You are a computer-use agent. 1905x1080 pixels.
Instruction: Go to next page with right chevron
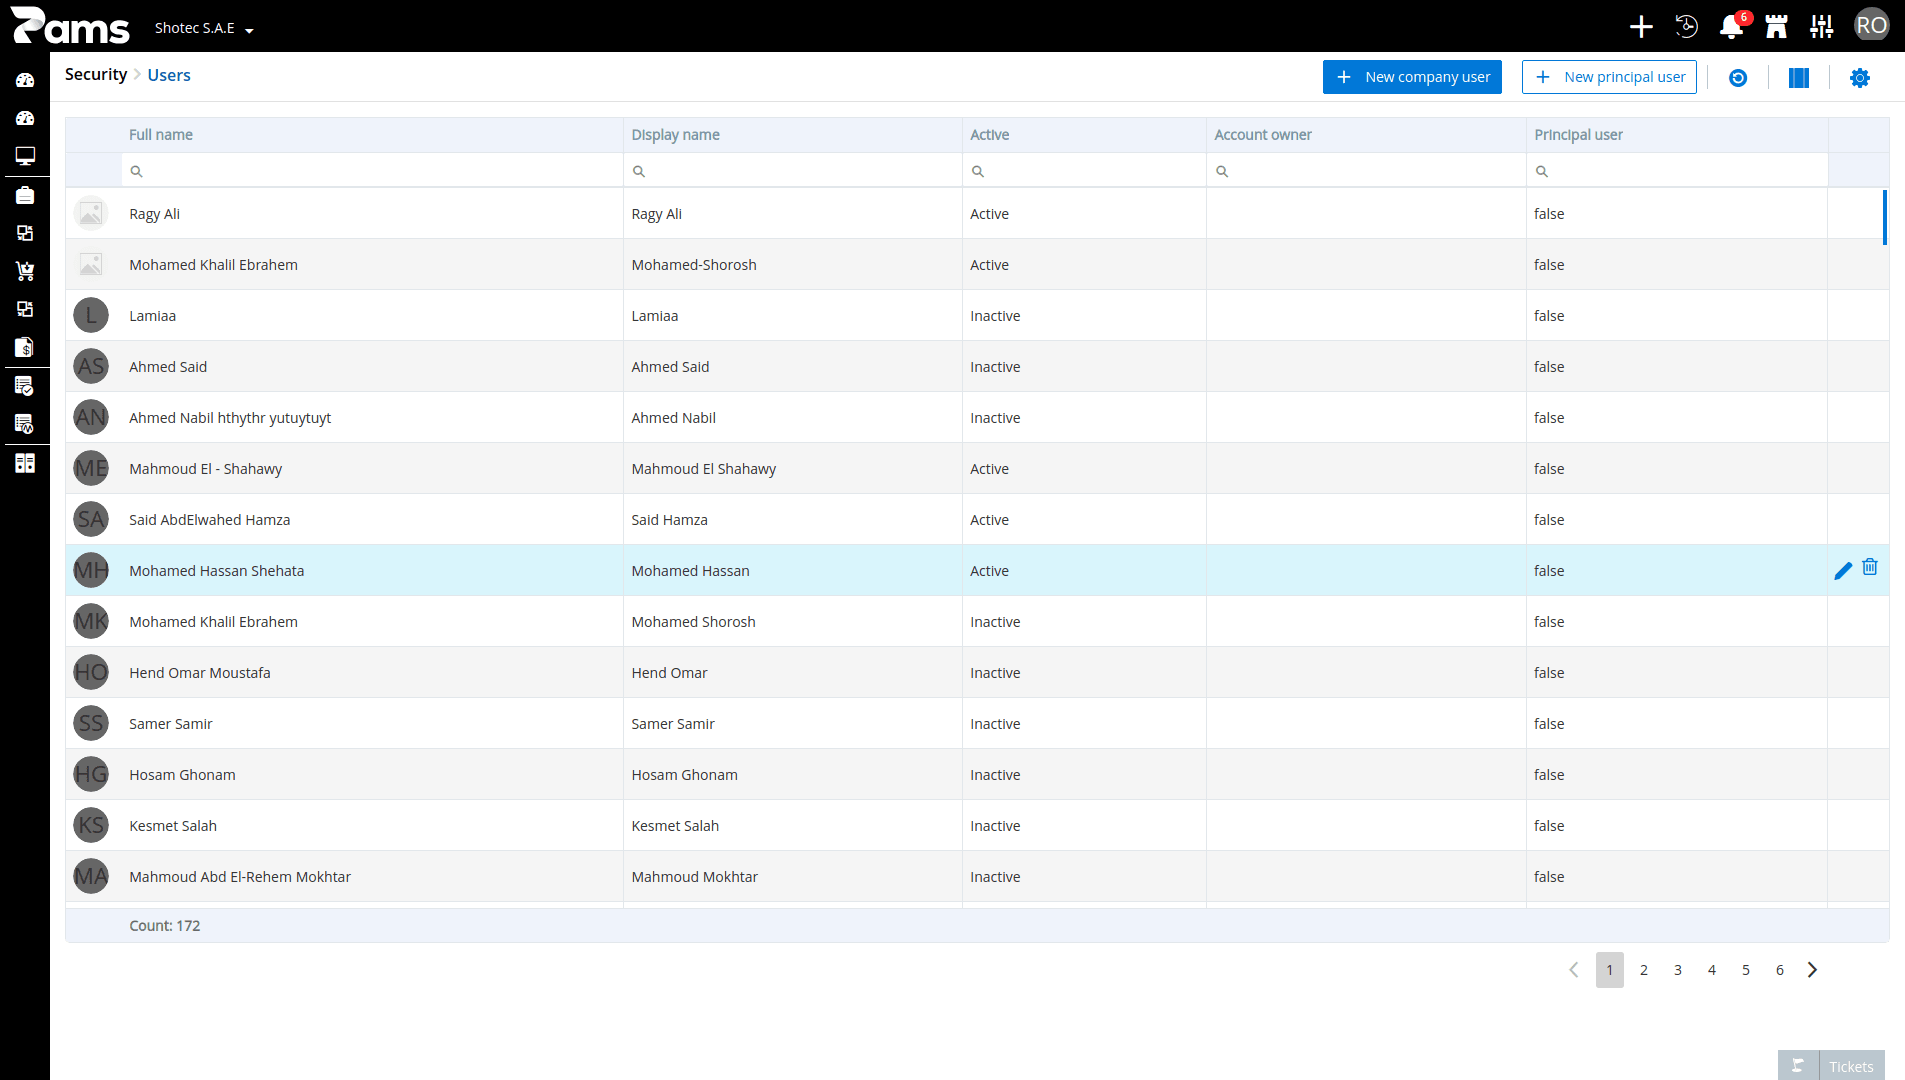1812,970
